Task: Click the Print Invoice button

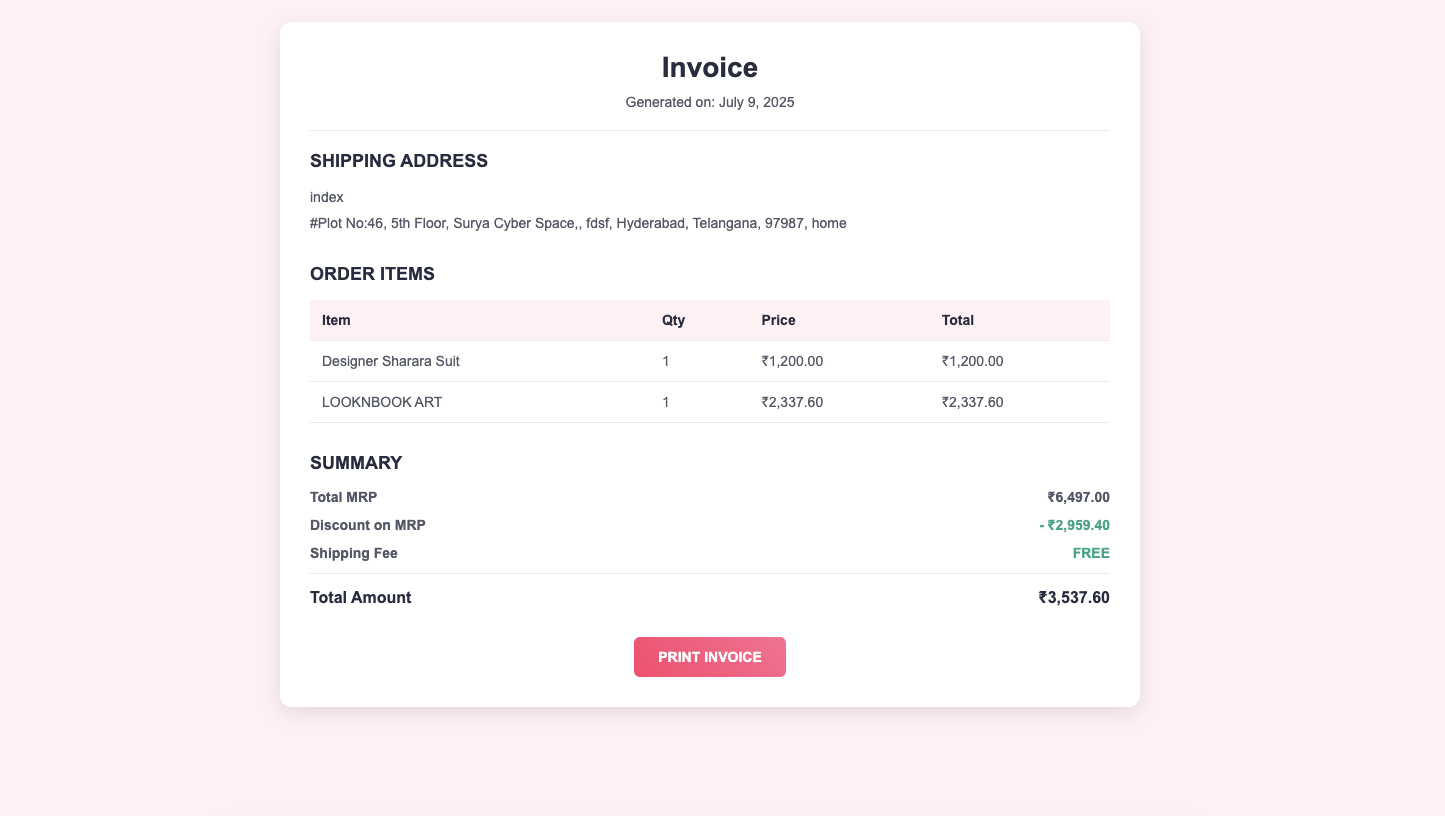Action: (x=709, y=657)
